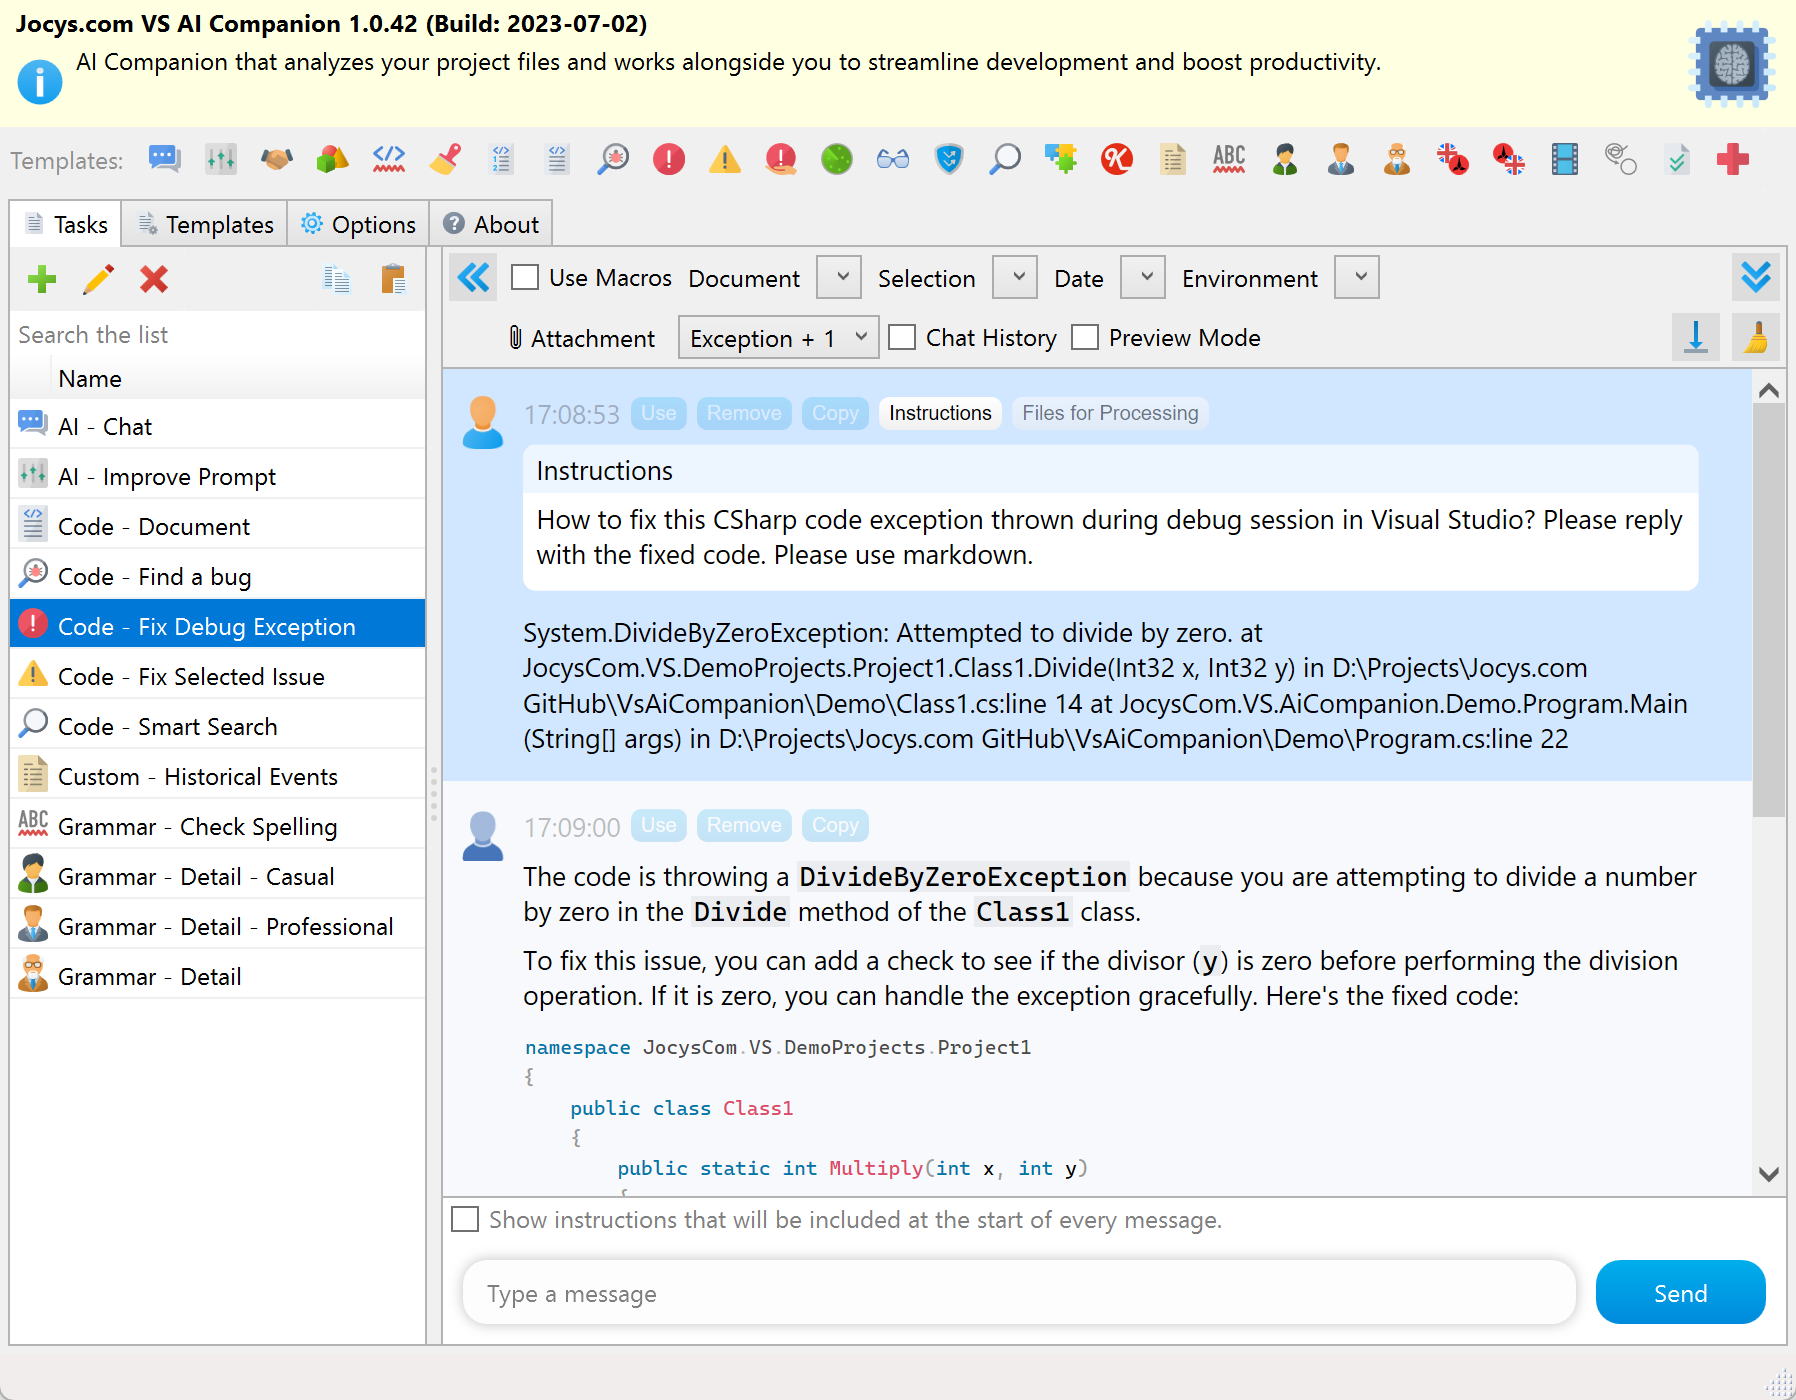Viewport: 1796px width, 1400px height.
Task: Select the Code - Find a bug magnifier icon
Action: 32,575
